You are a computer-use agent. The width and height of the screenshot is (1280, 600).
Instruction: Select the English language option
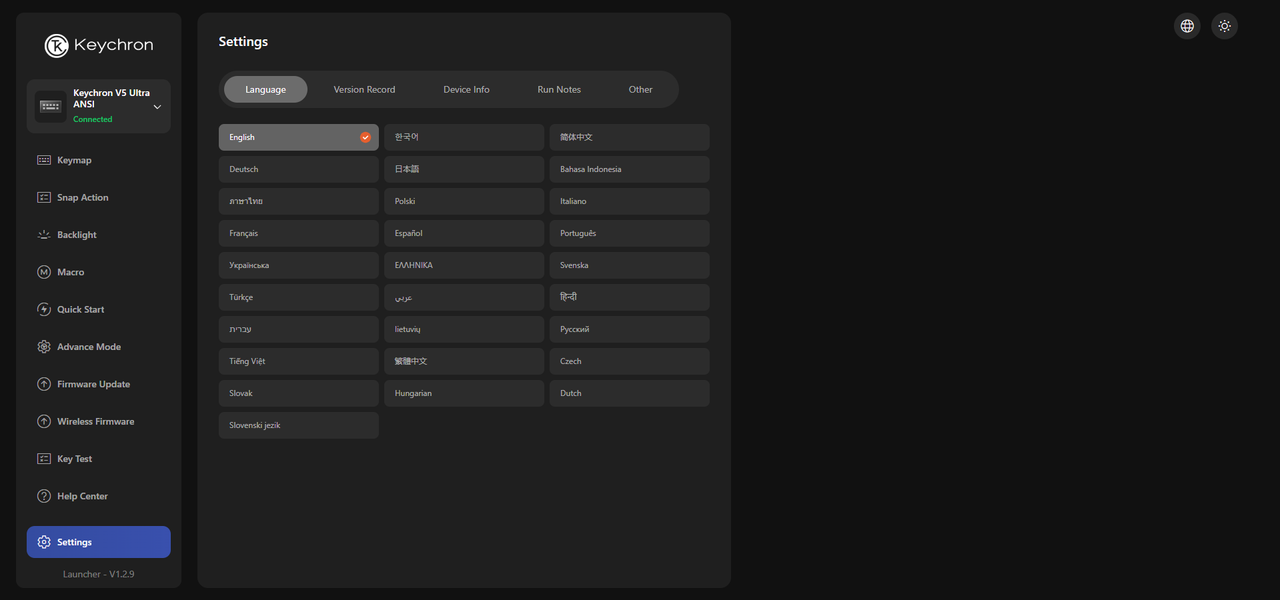[299, 137]
